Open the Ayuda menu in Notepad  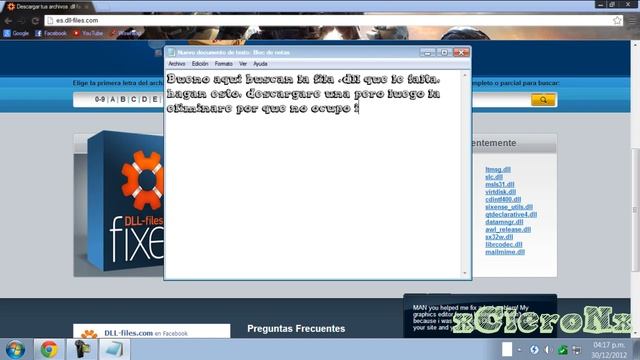pyautogui.click(x=260, y=64)
